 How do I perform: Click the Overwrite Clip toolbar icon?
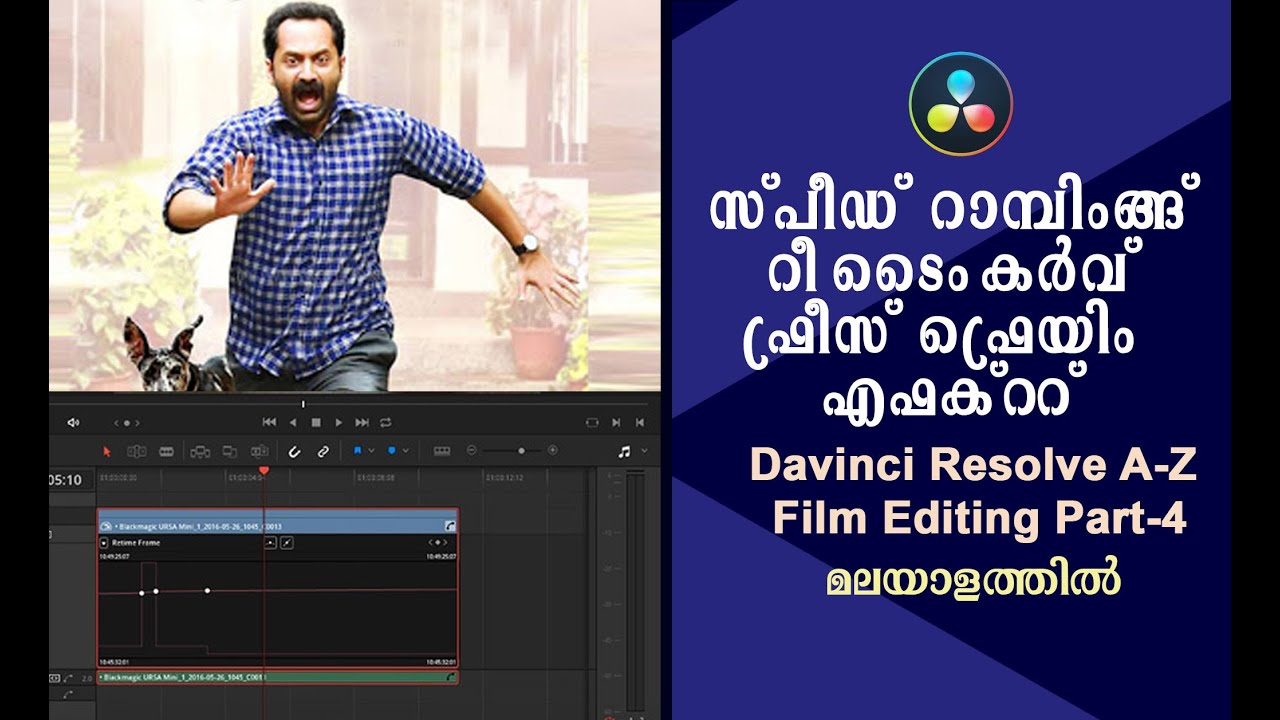point(230,451)
